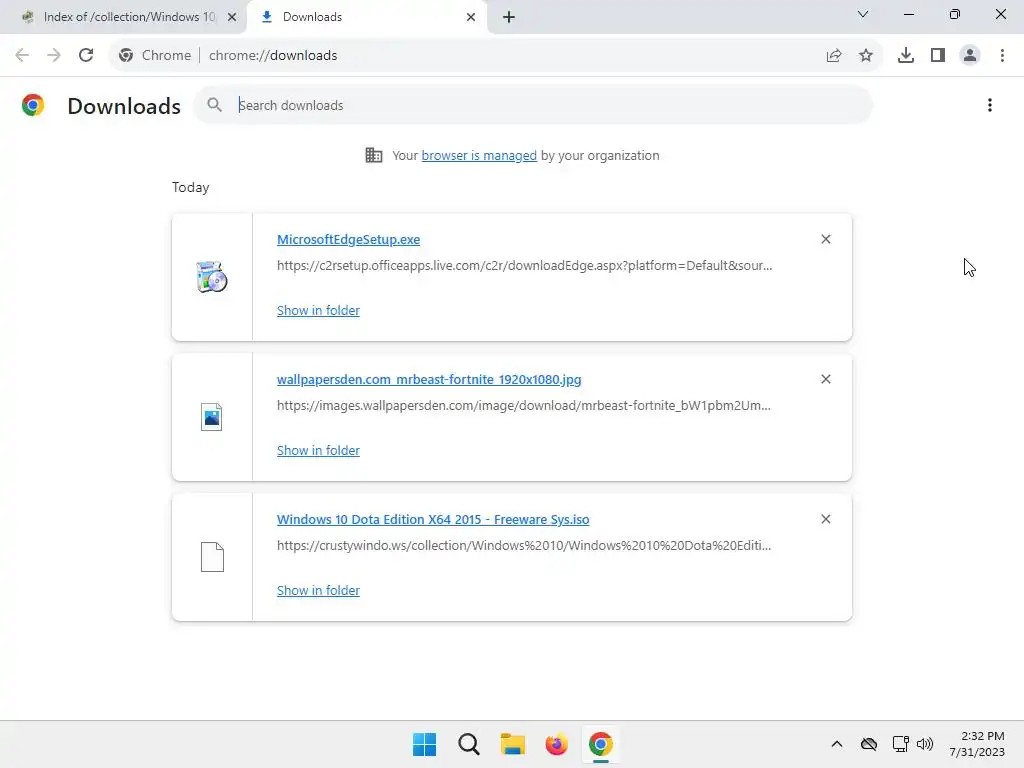Screen dimensions: 1024x768
Task: Open the network status tray icon
Action: click(901, 744)
